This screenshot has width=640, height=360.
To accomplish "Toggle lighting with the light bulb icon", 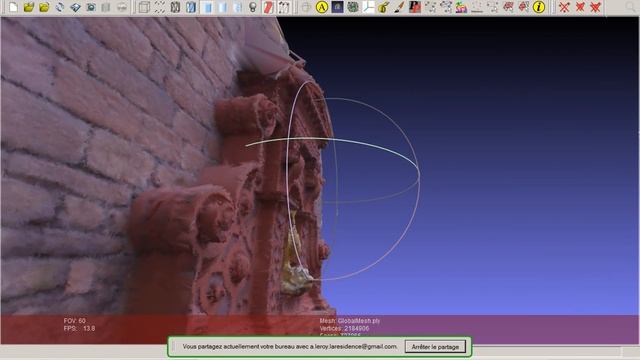I will [253, 7].
